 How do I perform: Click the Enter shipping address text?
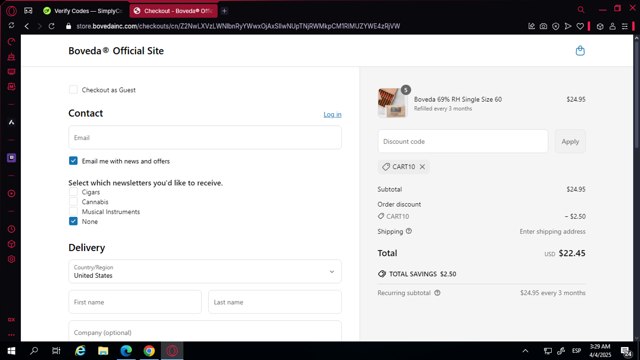coord(552,231)
